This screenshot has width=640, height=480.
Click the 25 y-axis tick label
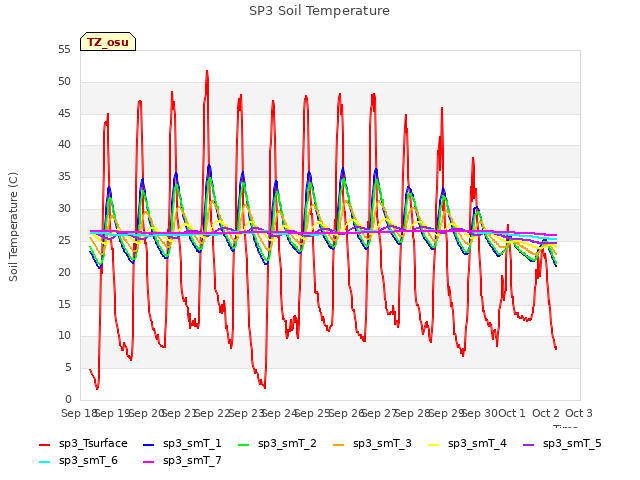point(64,240)
